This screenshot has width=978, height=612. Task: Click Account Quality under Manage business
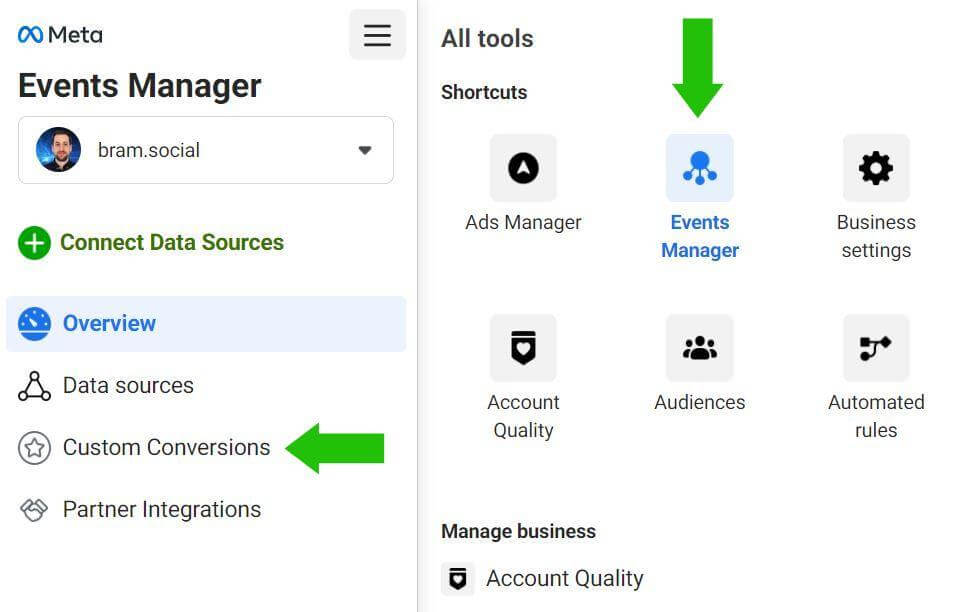(564, 578)
